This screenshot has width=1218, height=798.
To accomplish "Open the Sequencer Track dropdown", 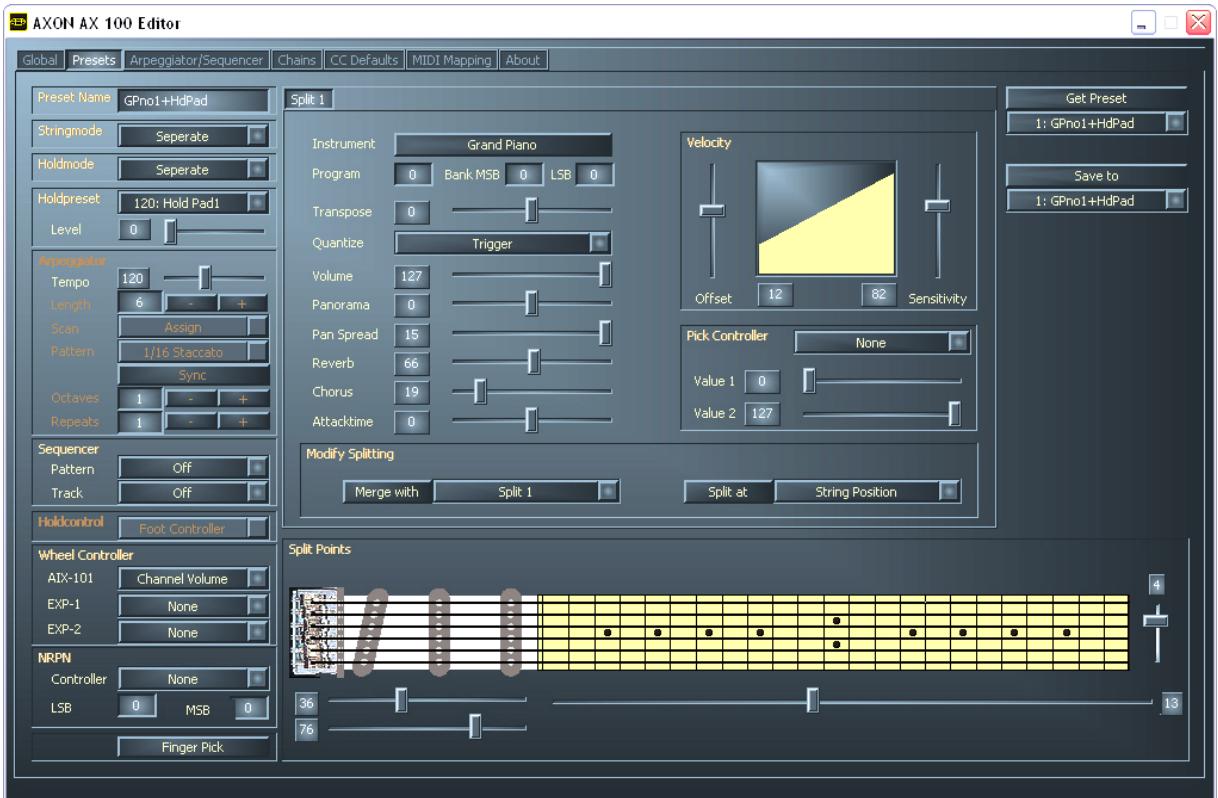I will (x=194, y=493).
